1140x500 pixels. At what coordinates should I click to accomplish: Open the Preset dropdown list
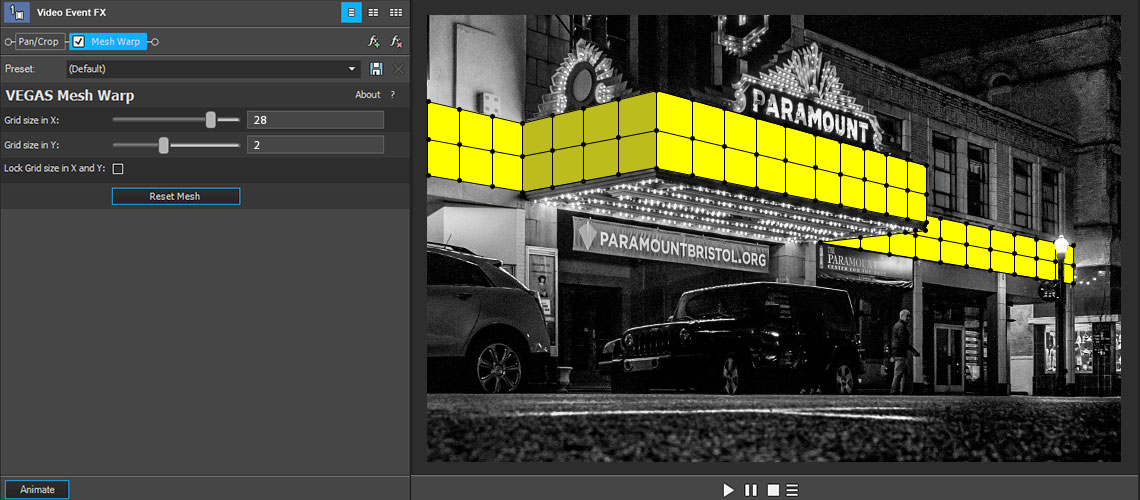pyautogui.click(x=352, y=69)
